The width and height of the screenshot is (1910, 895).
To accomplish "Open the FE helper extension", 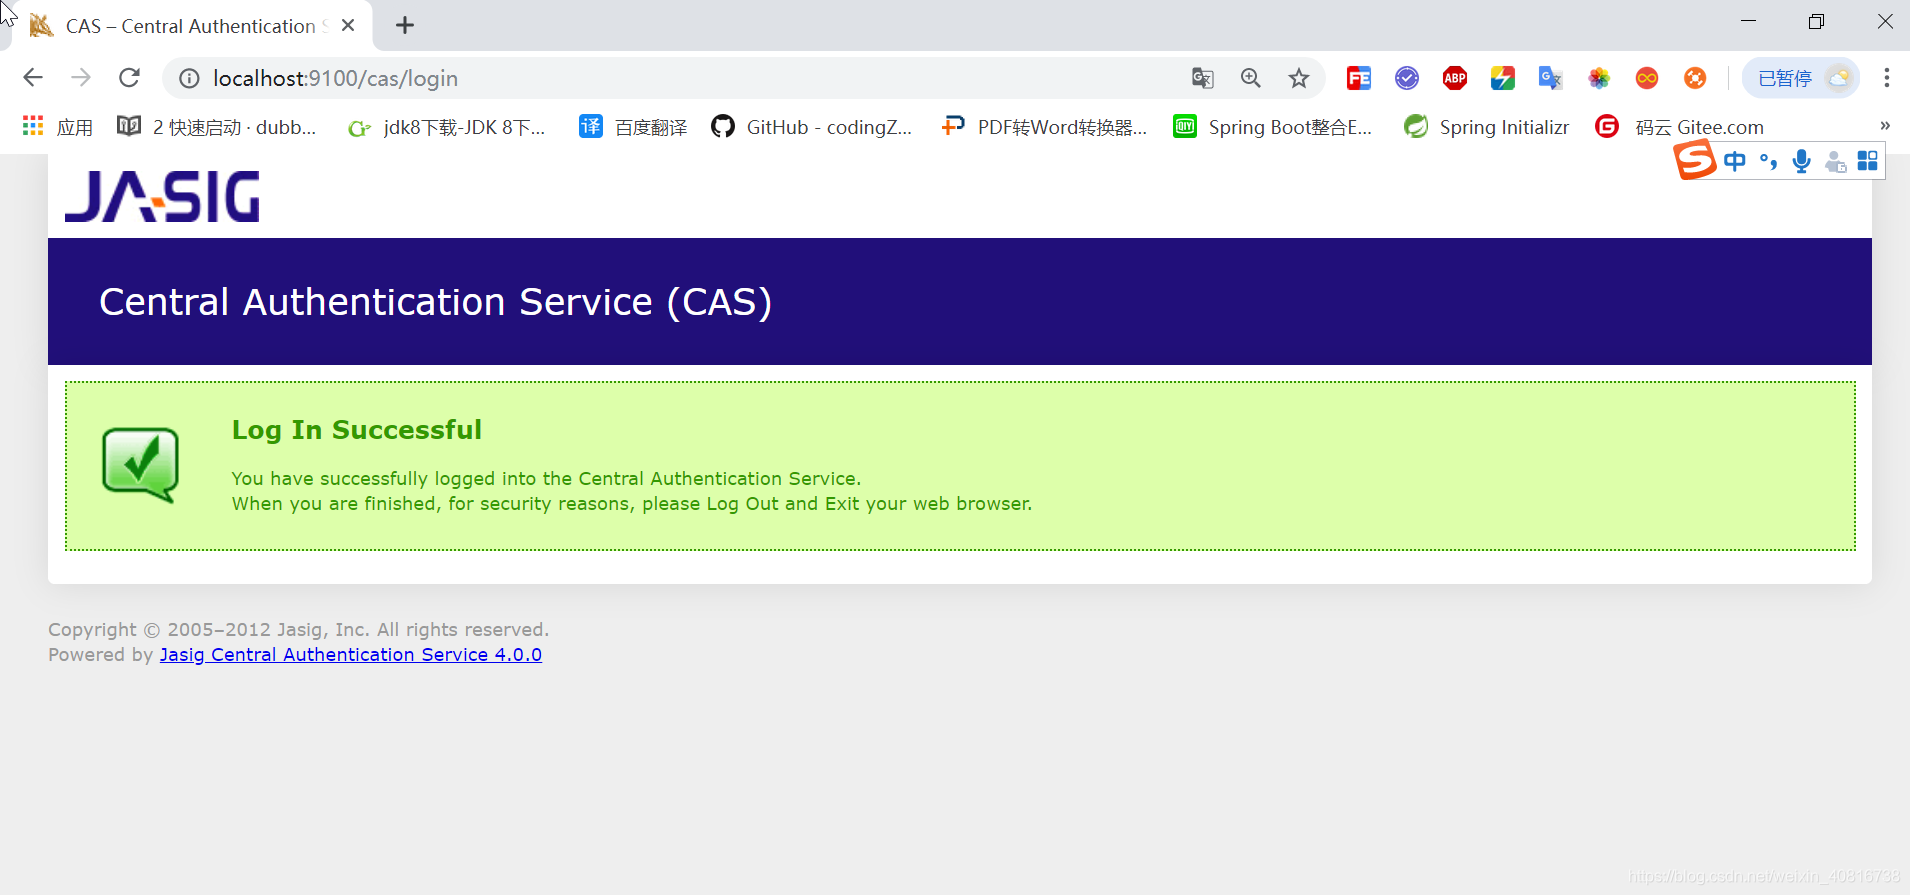I will point(1359,78).
